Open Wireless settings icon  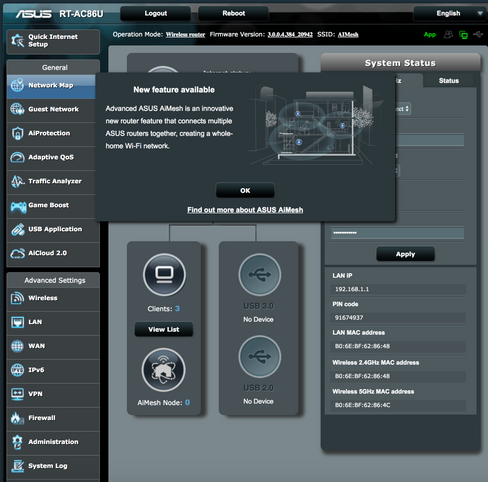coord(17,298)
